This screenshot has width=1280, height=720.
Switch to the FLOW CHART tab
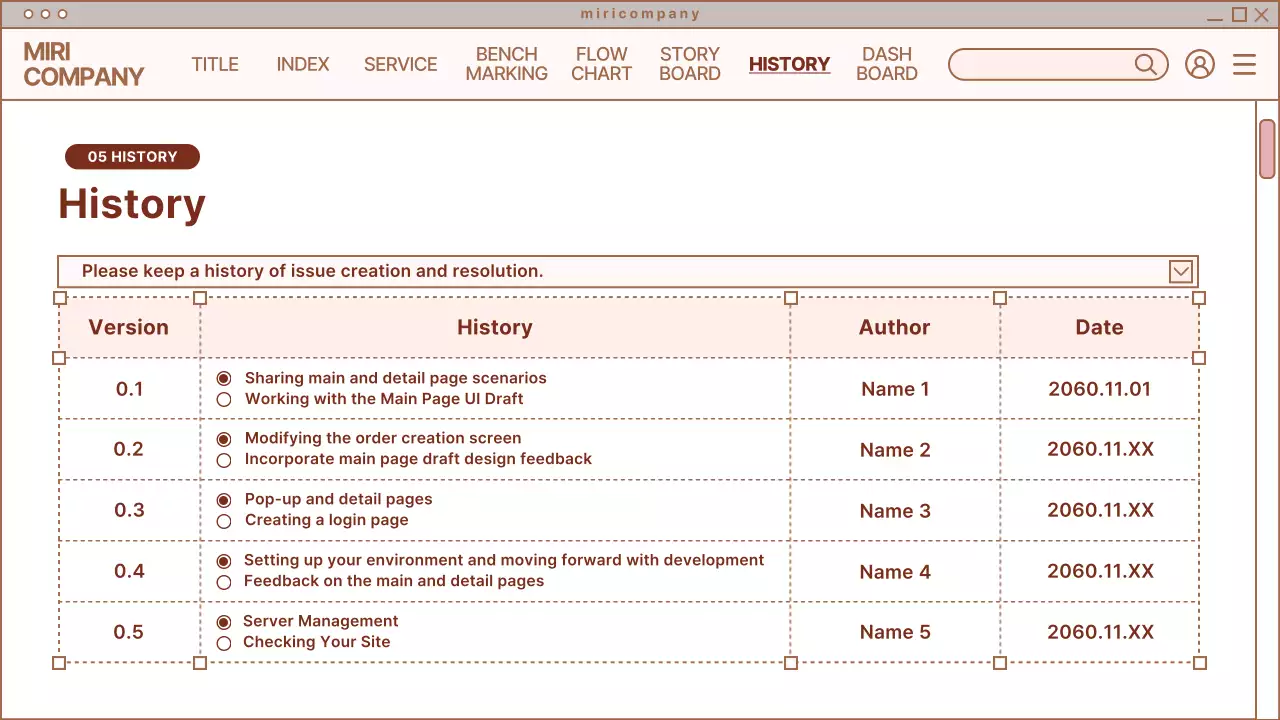[601, 64]
